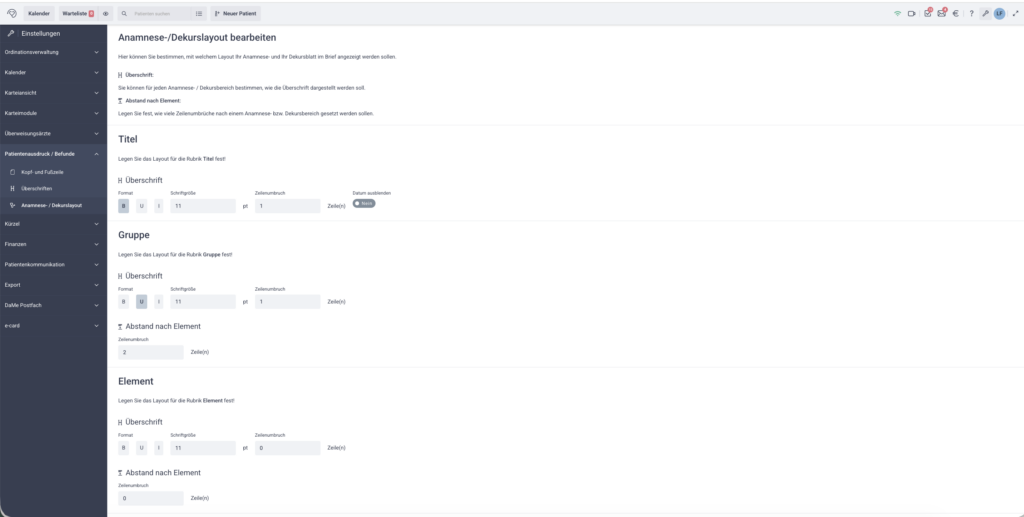Click the Euro finance icon
The height and width of the screenshot is (517, 1024).
pos(955,13)
